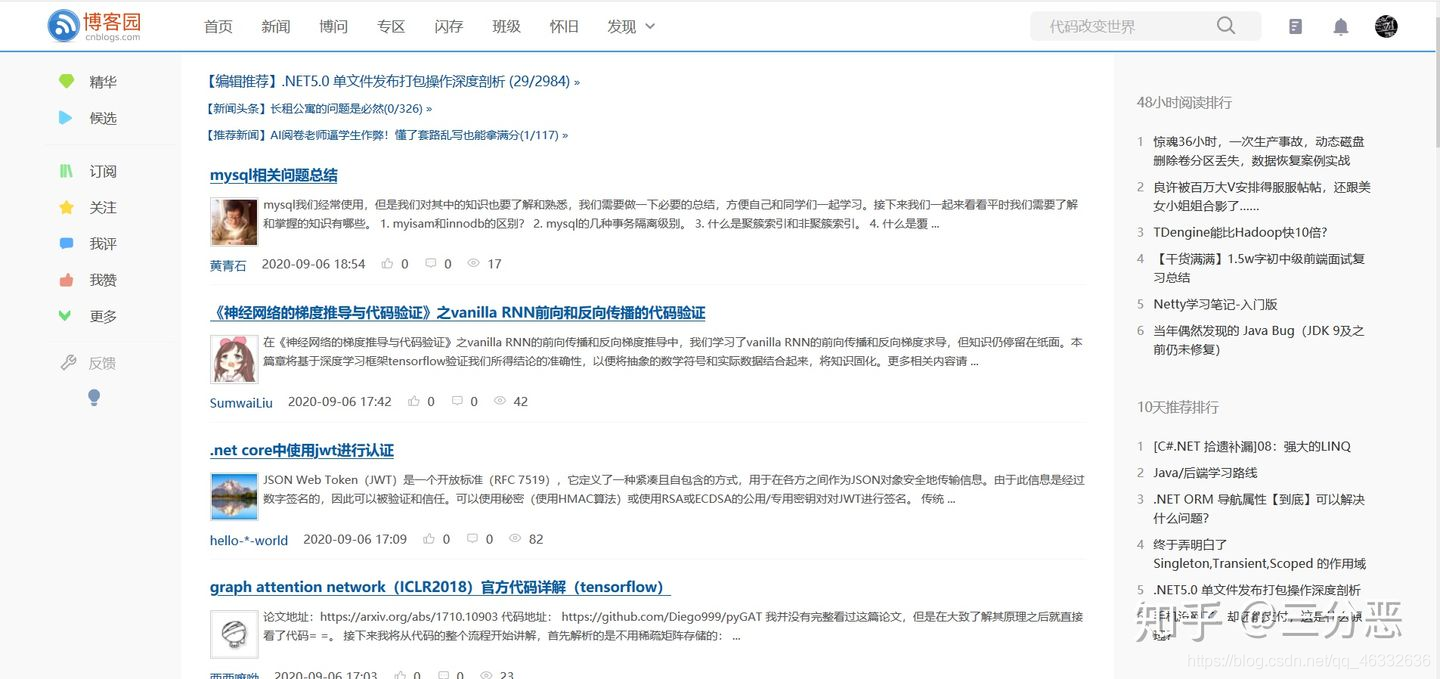Viewport: 1440px width, 679px height.
Task: Like the .net core jwt post
Action: pos(429,539)
